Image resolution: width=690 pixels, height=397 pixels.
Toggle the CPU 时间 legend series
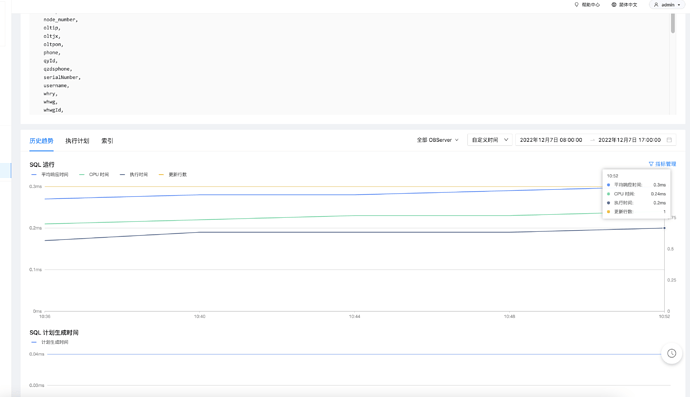point(94,175)
